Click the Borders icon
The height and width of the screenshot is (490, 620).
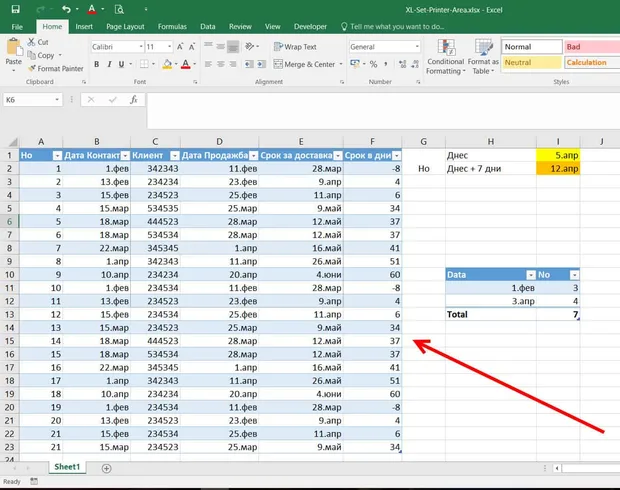pyautogui.click(x=144, y=64)
